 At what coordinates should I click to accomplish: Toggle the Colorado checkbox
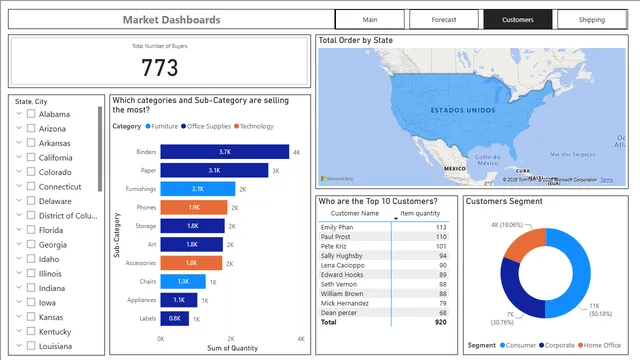[31, 172]
